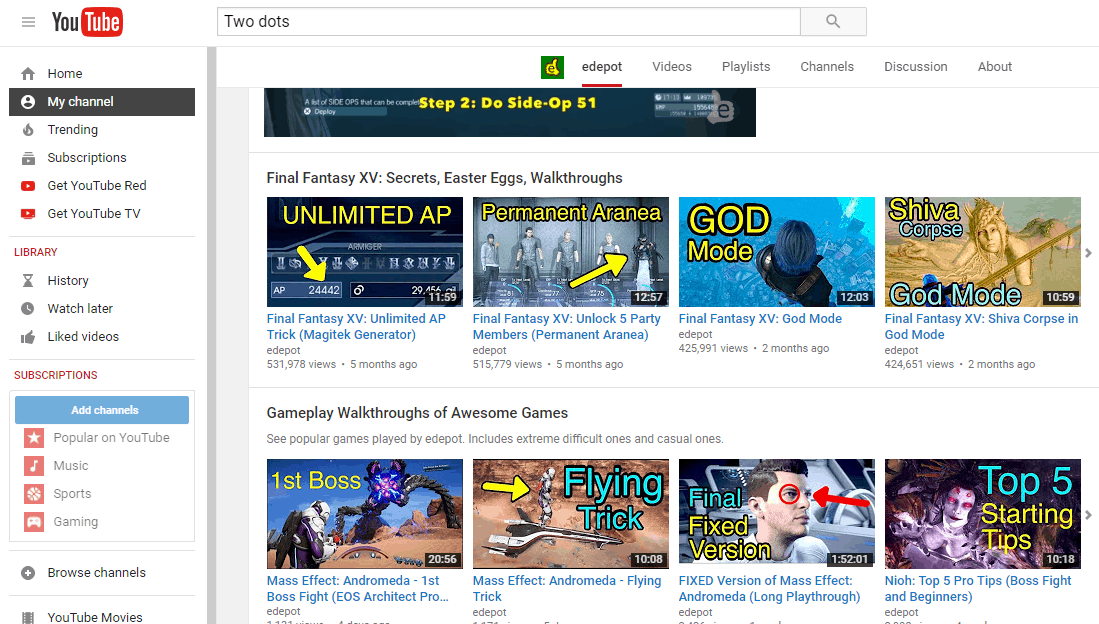Image resolution: width=1099 pixels, height=624 pixels.
Task: Click the Home house icon
Action: click(x=28, y=74)
